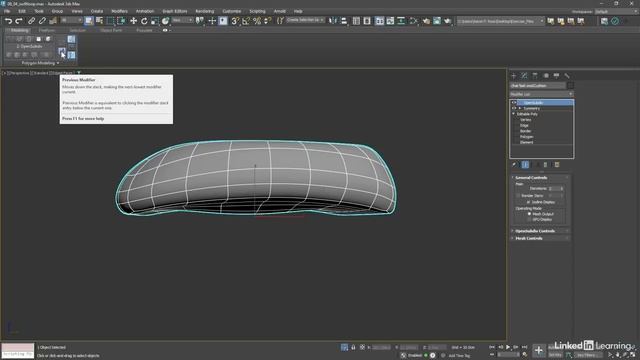The image size is (640, 360).
Task: Click the Remove Modifier trash icon
Action: pyautogui.click(x=545, y=165)
